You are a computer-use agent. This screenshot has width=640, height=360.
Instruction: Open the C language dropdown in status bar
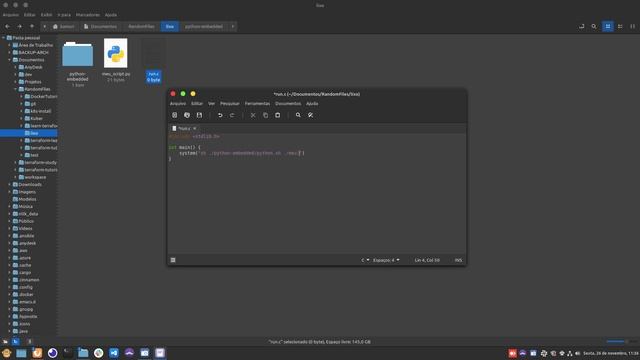365,260
